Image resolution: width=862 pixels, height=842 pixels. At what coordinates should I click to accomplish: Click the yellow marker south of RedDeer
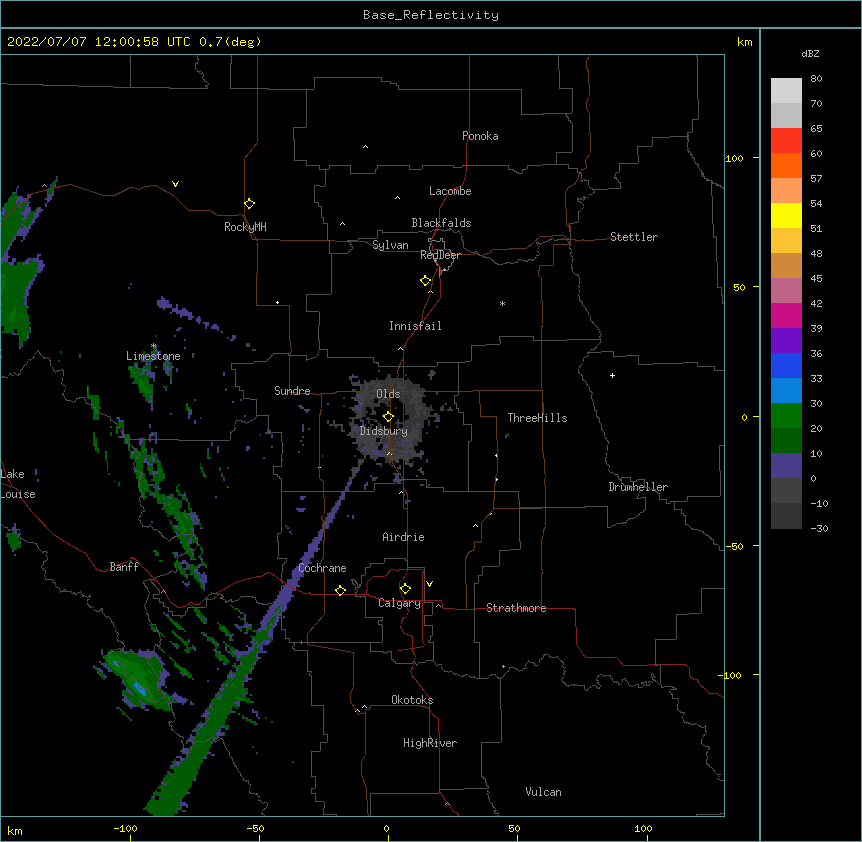(x=426, y=281)
